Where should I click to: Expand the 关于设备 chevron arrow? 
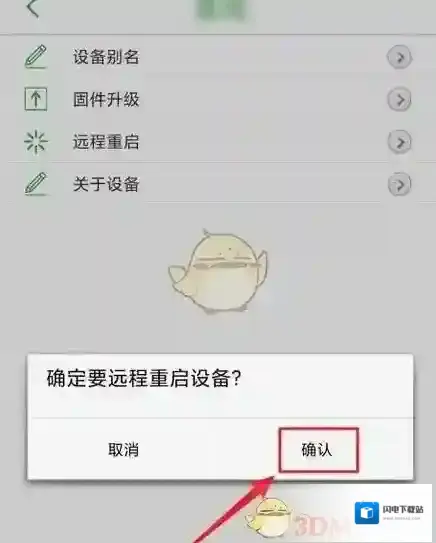tap(399, 184)
